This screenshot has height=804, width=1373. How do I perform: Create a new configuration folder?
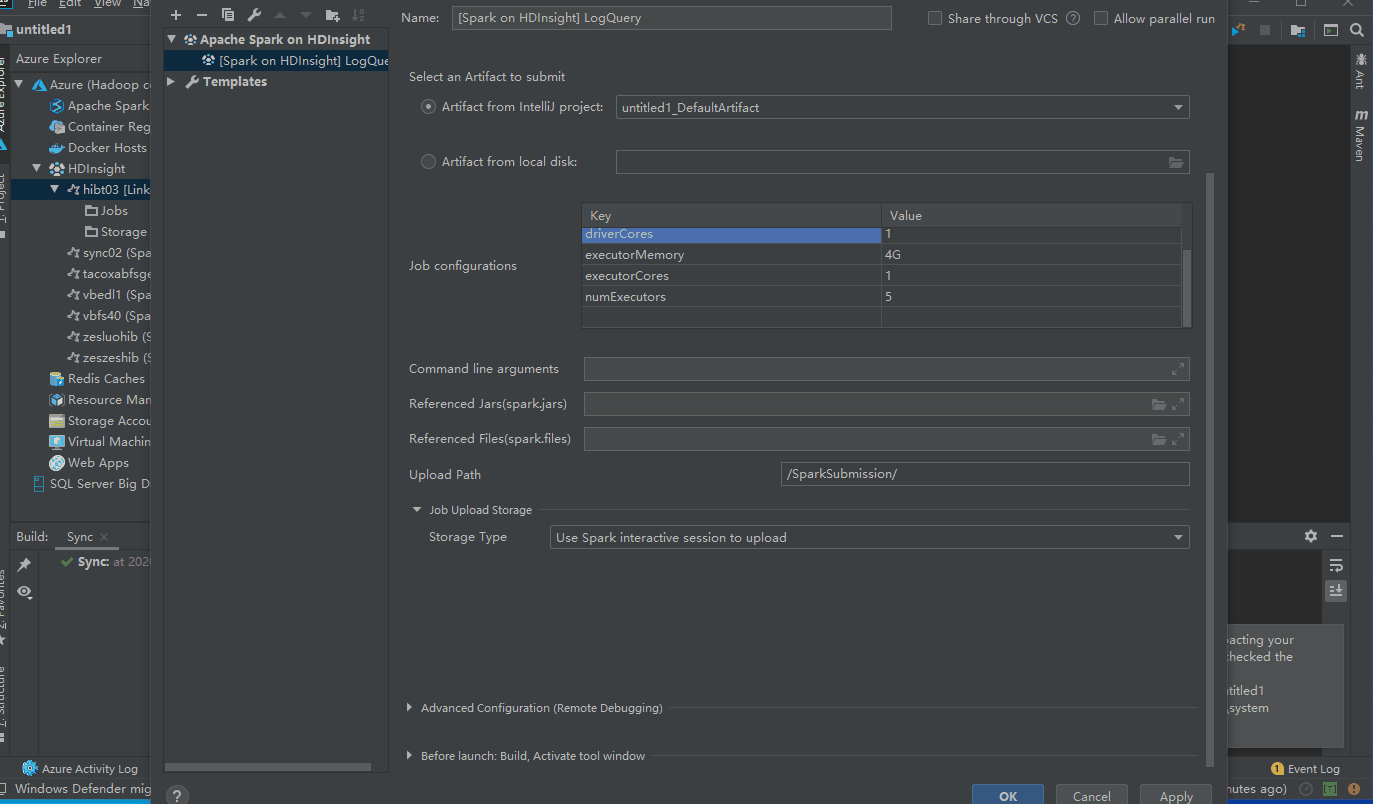pos(331,15)
